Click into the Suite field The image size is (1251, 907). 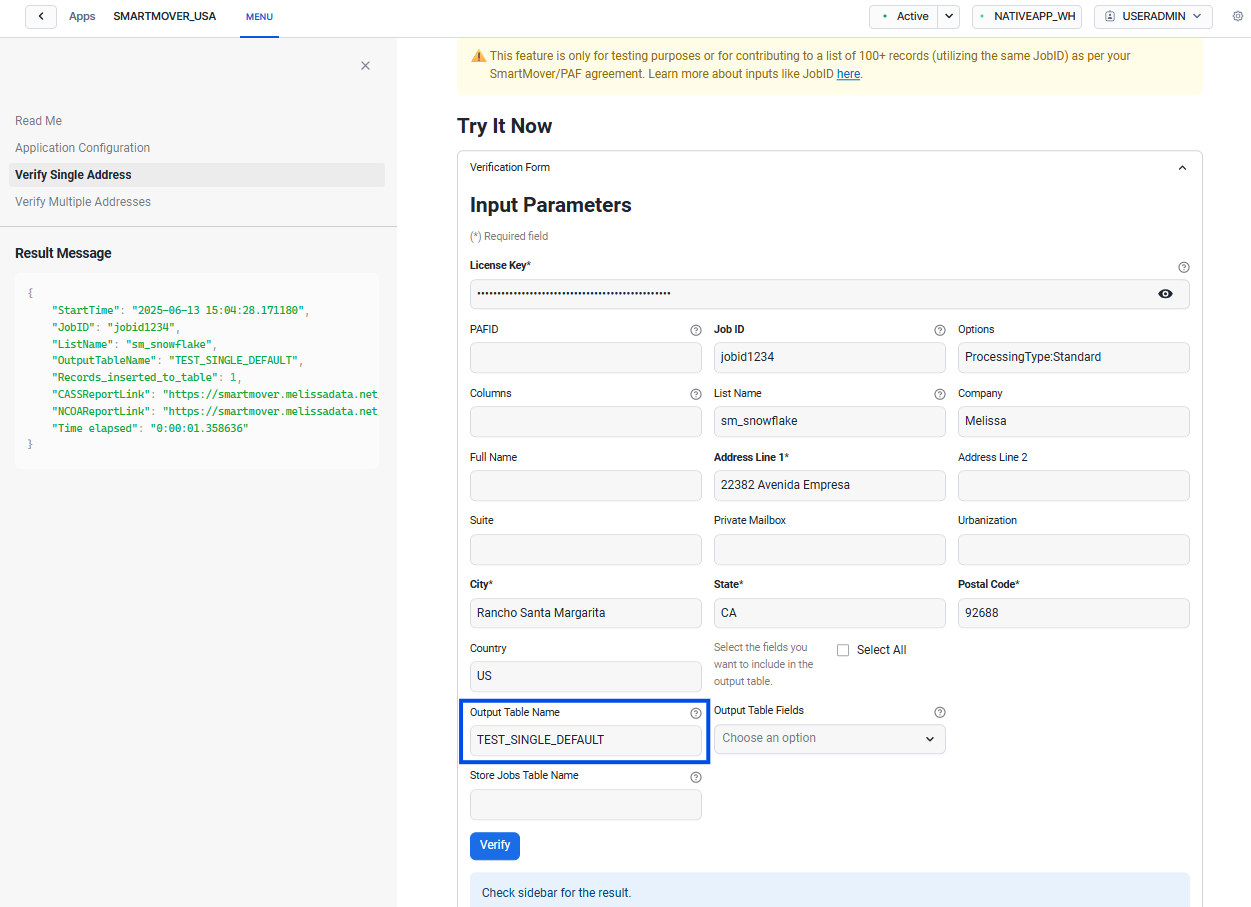[586, 550]
